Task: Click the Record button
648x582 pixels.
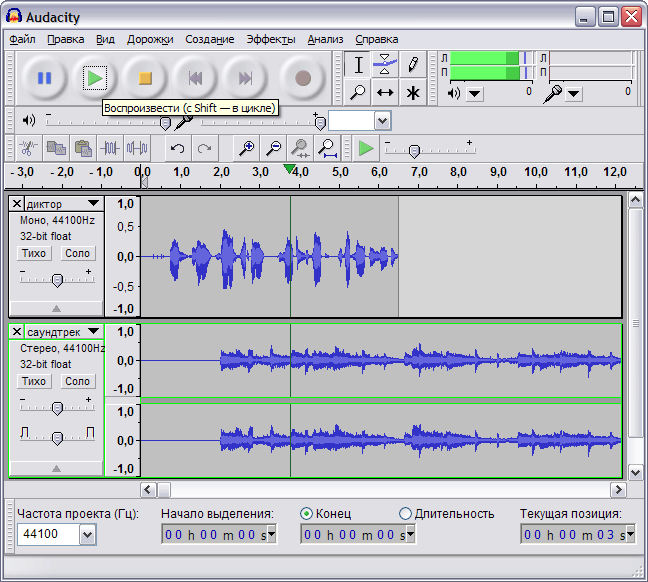Action: pos(303,77)
